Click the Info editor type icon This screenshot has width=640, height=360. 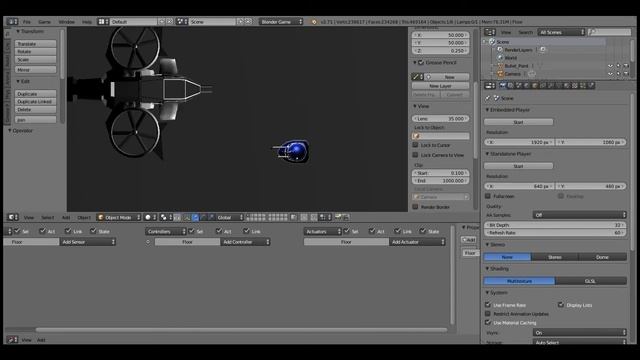coord(13,22)
